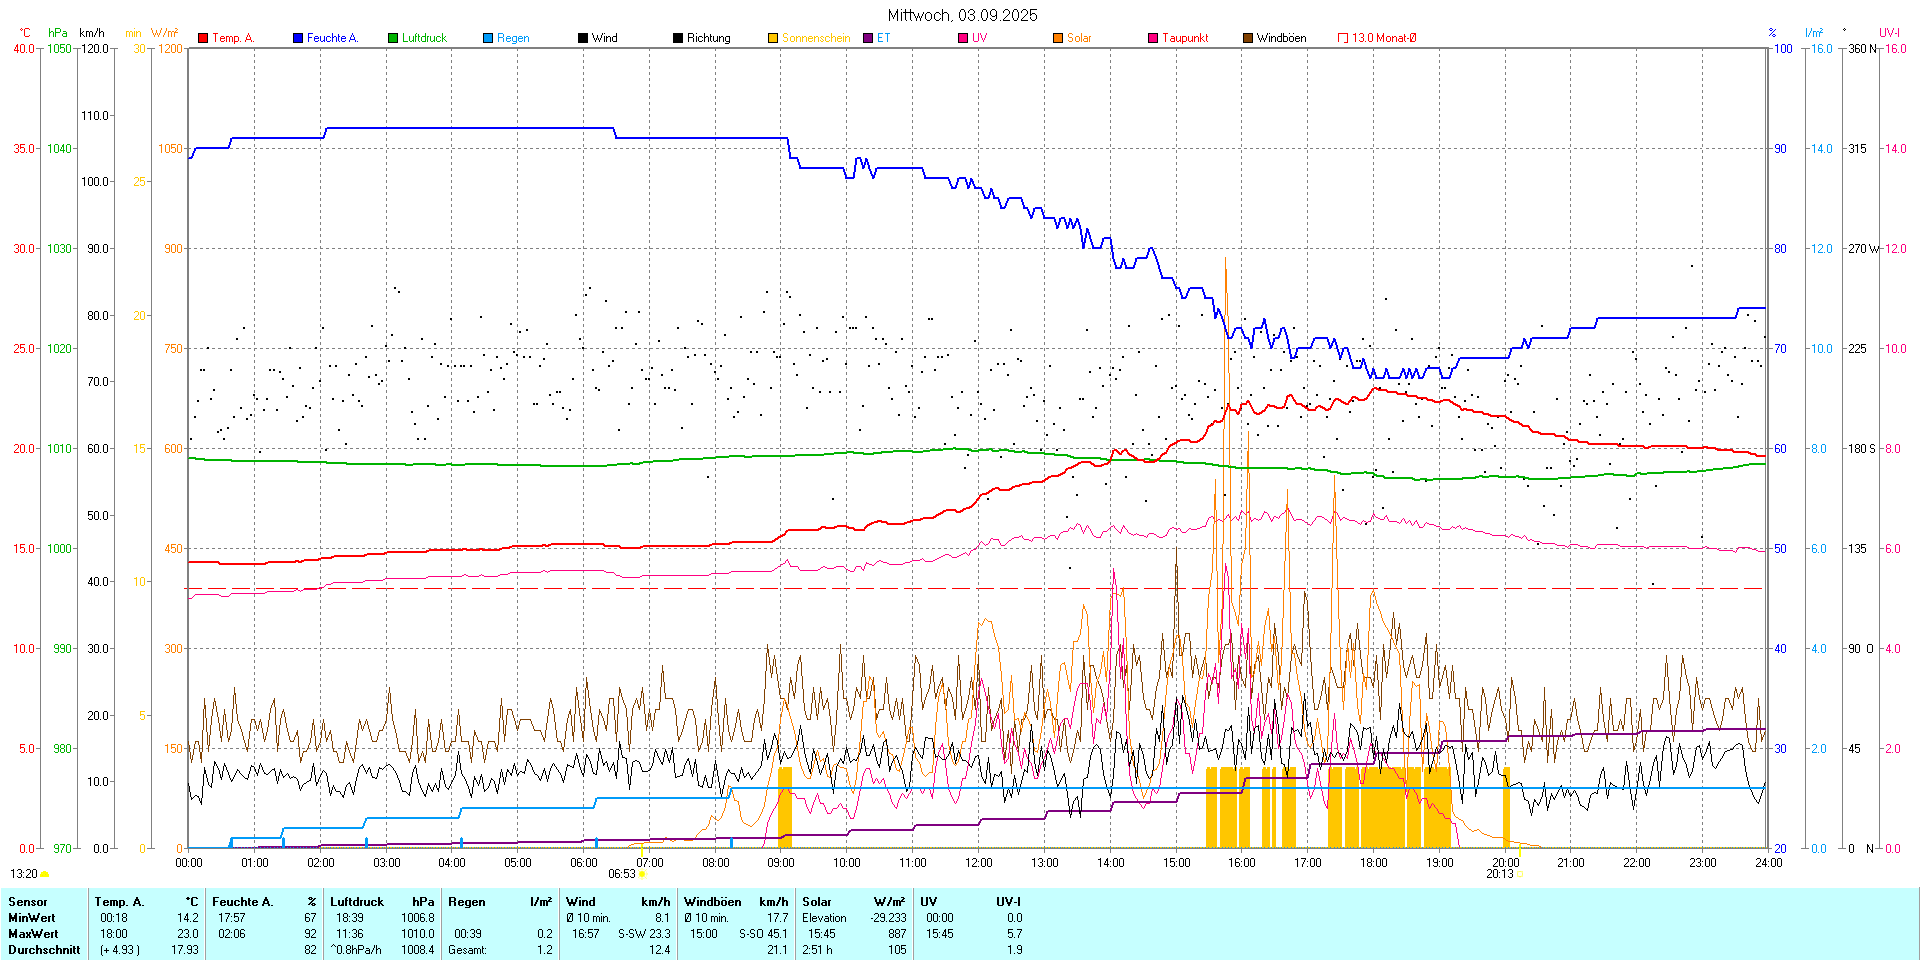This screenshot has height=960, width=1920.
Task: Click the brown Windböen legend square
Action: [1248, 38]
